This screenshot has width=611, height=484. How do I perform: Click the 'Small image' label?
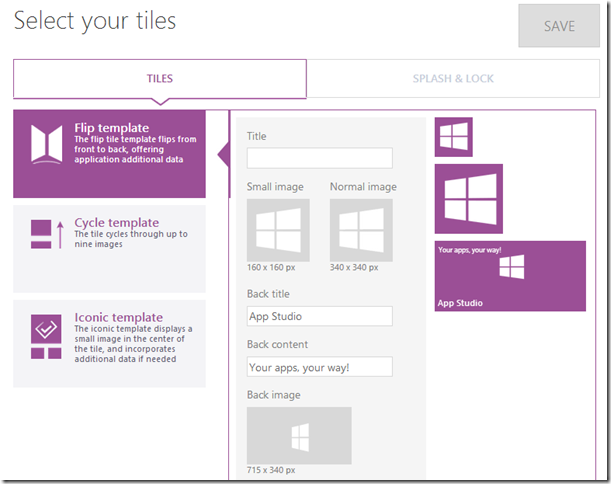275,187
